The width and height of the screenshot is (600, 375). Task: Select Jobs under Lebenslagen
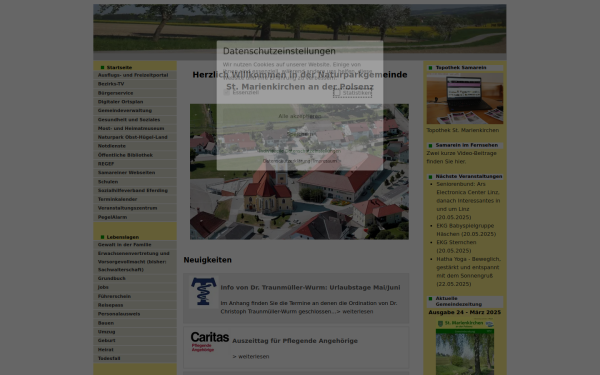pos(135,287)
